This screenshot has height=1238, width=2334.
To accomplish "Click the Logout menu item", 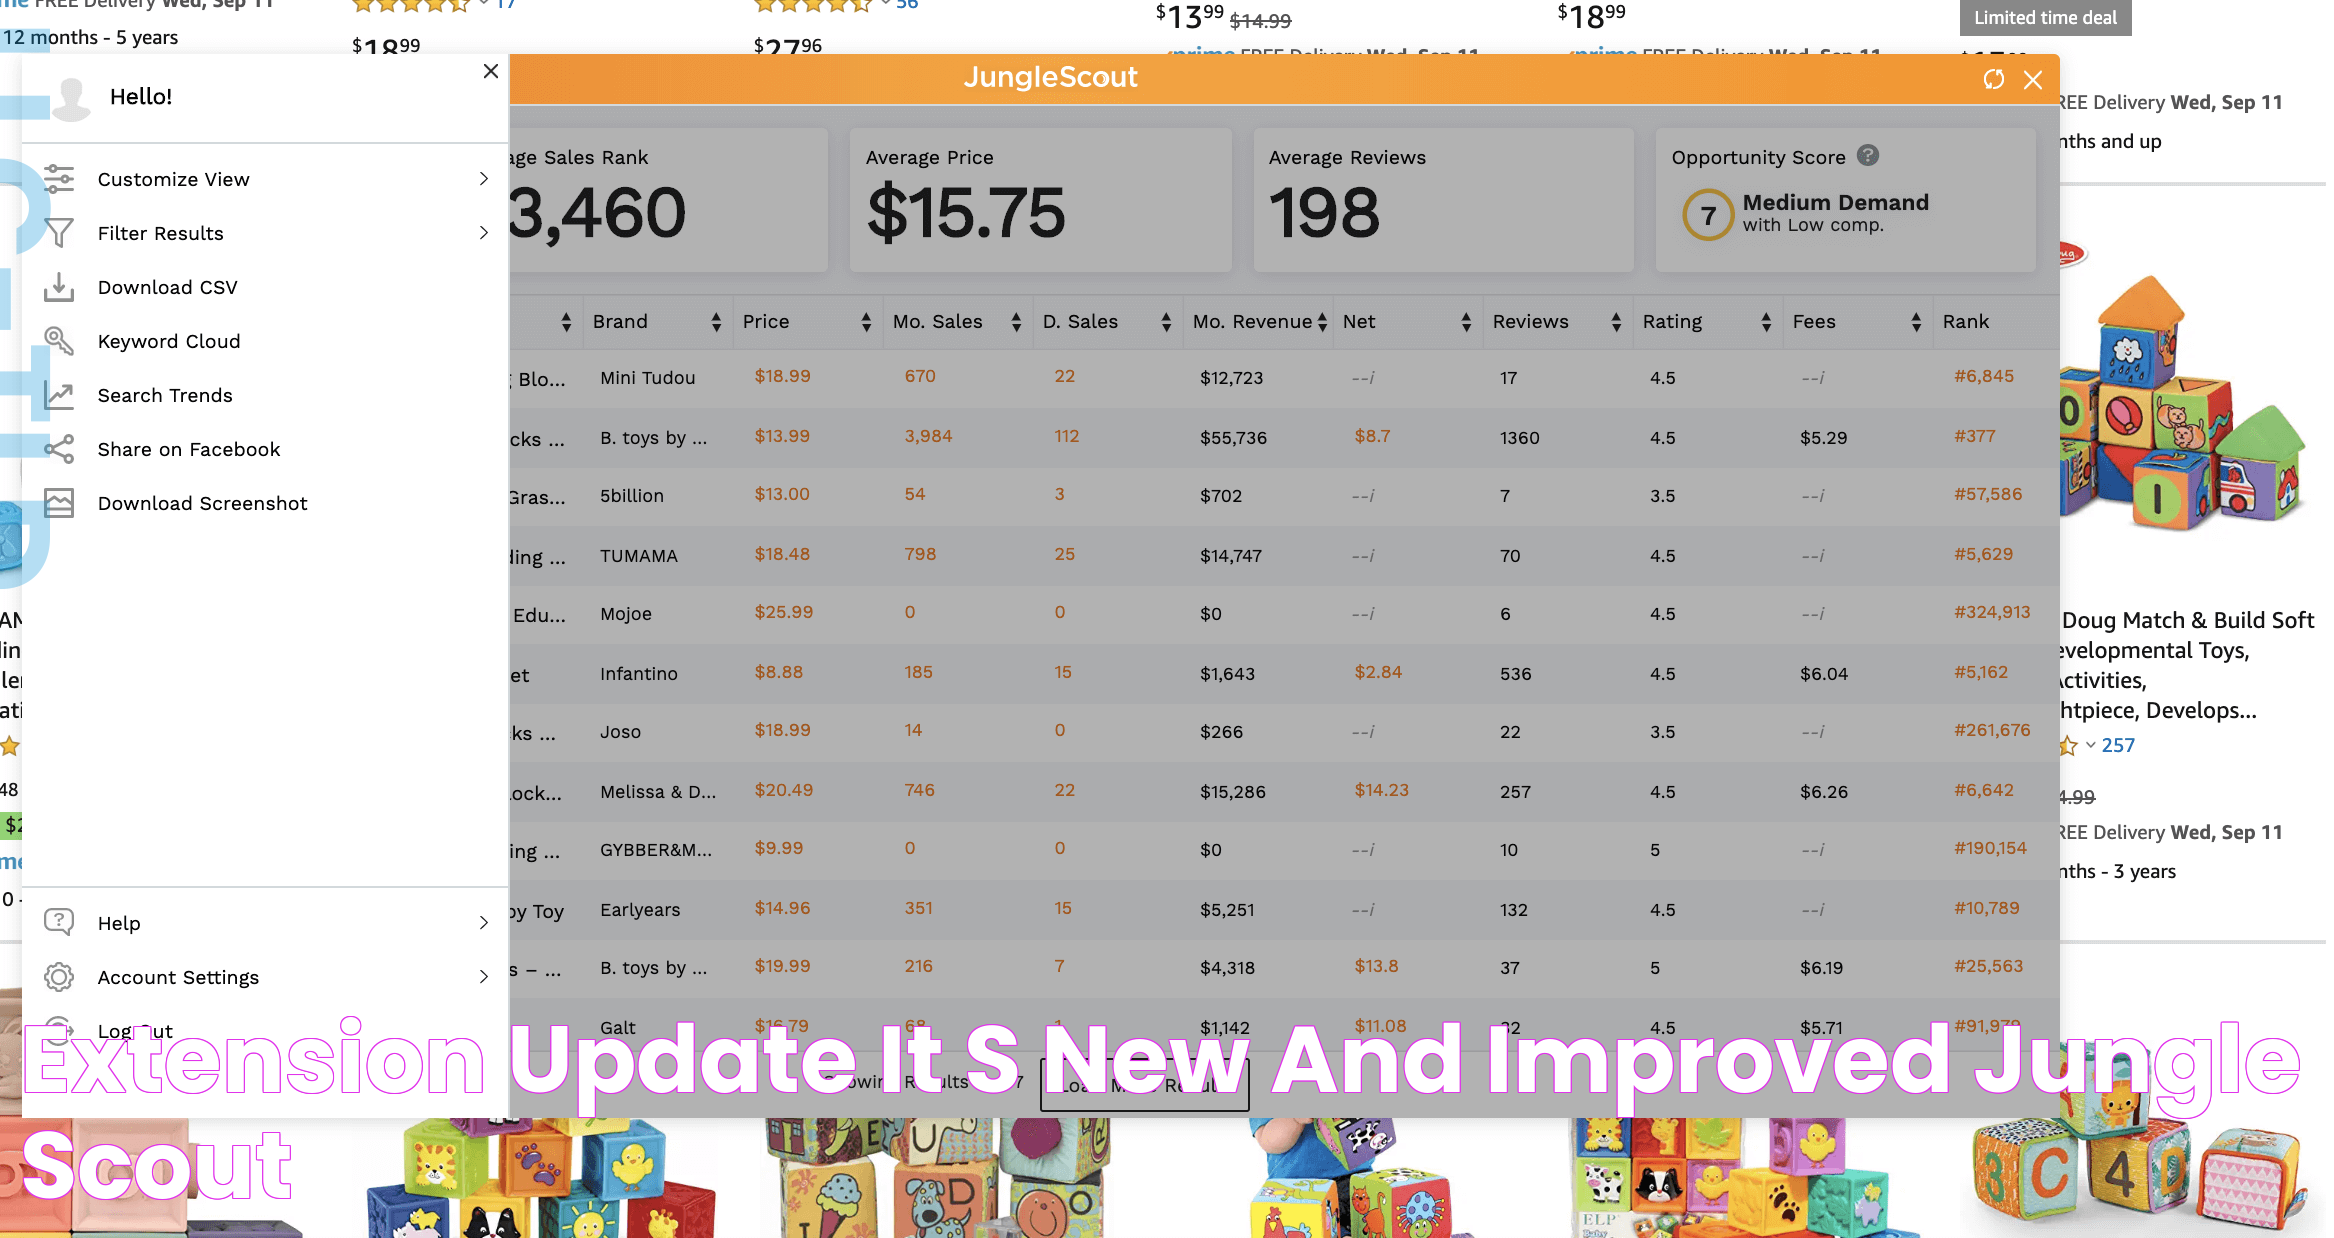I will tap(136, 1031).
